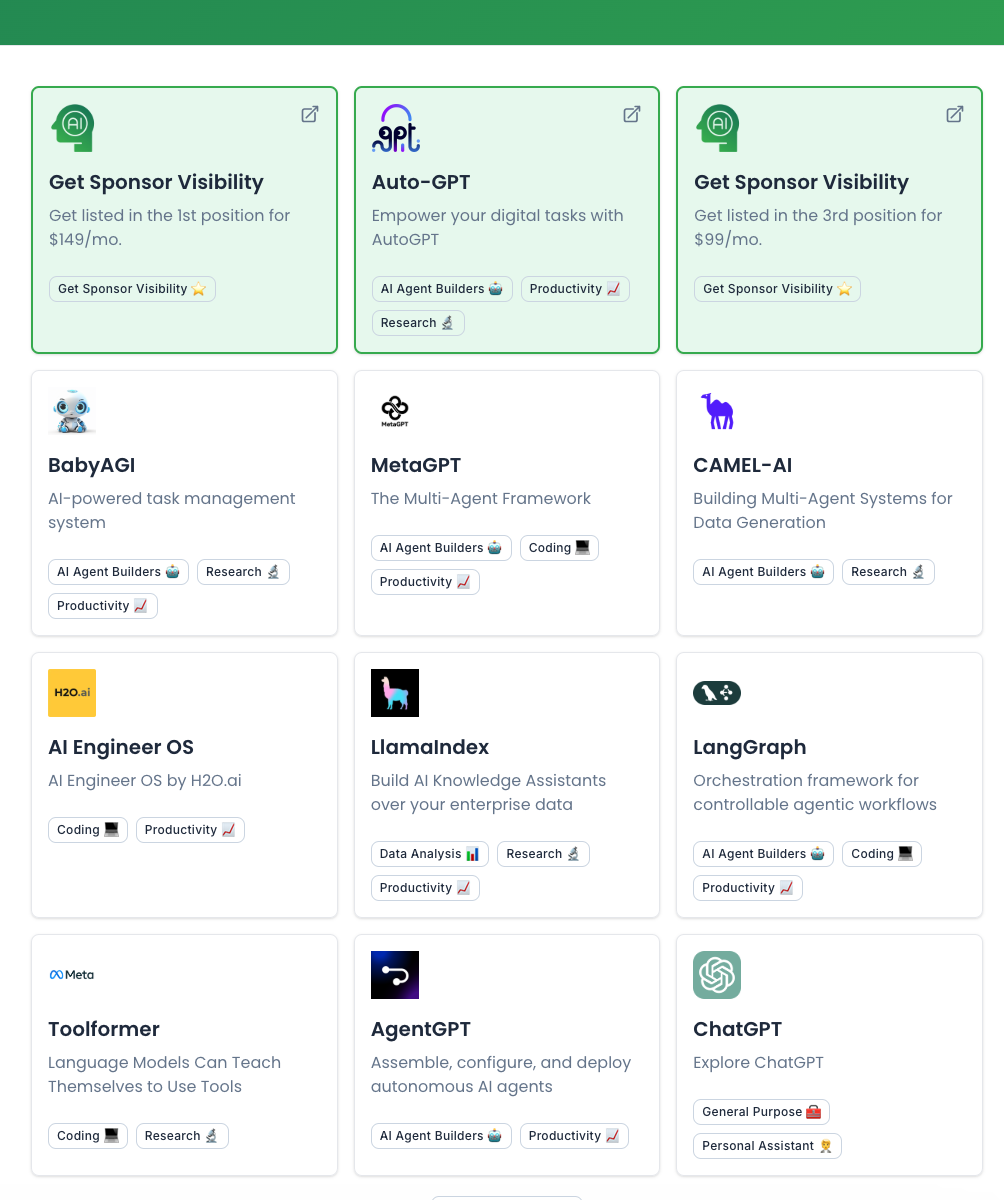Click the Auto-GPT logo icon
Screen dimensions: 1004x1200
point(395,128)
